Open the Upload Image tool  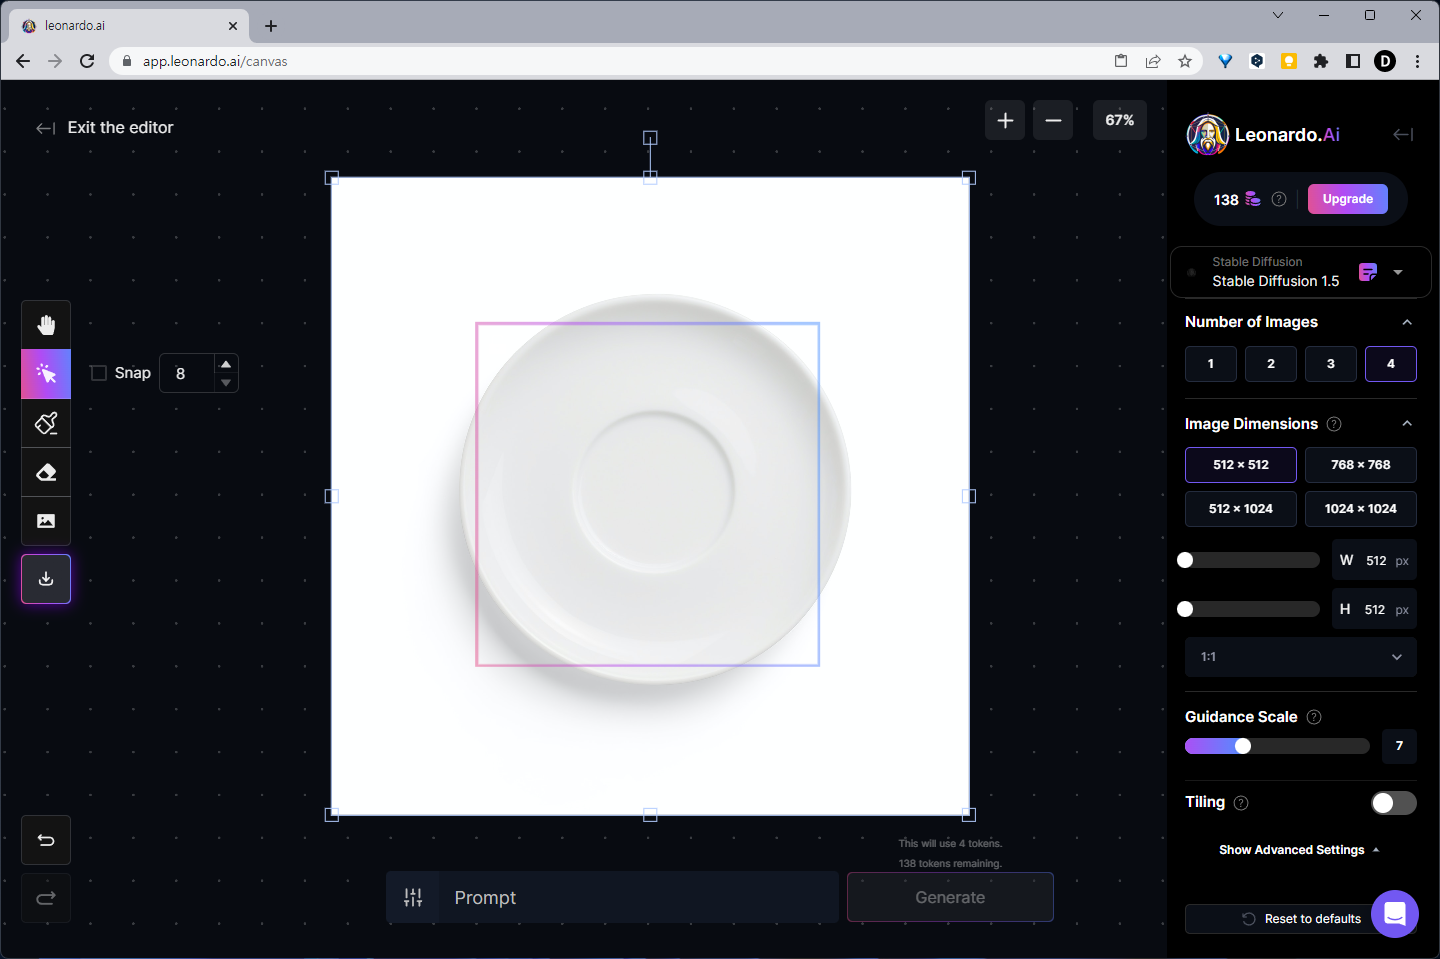click(x=46, y=521)
